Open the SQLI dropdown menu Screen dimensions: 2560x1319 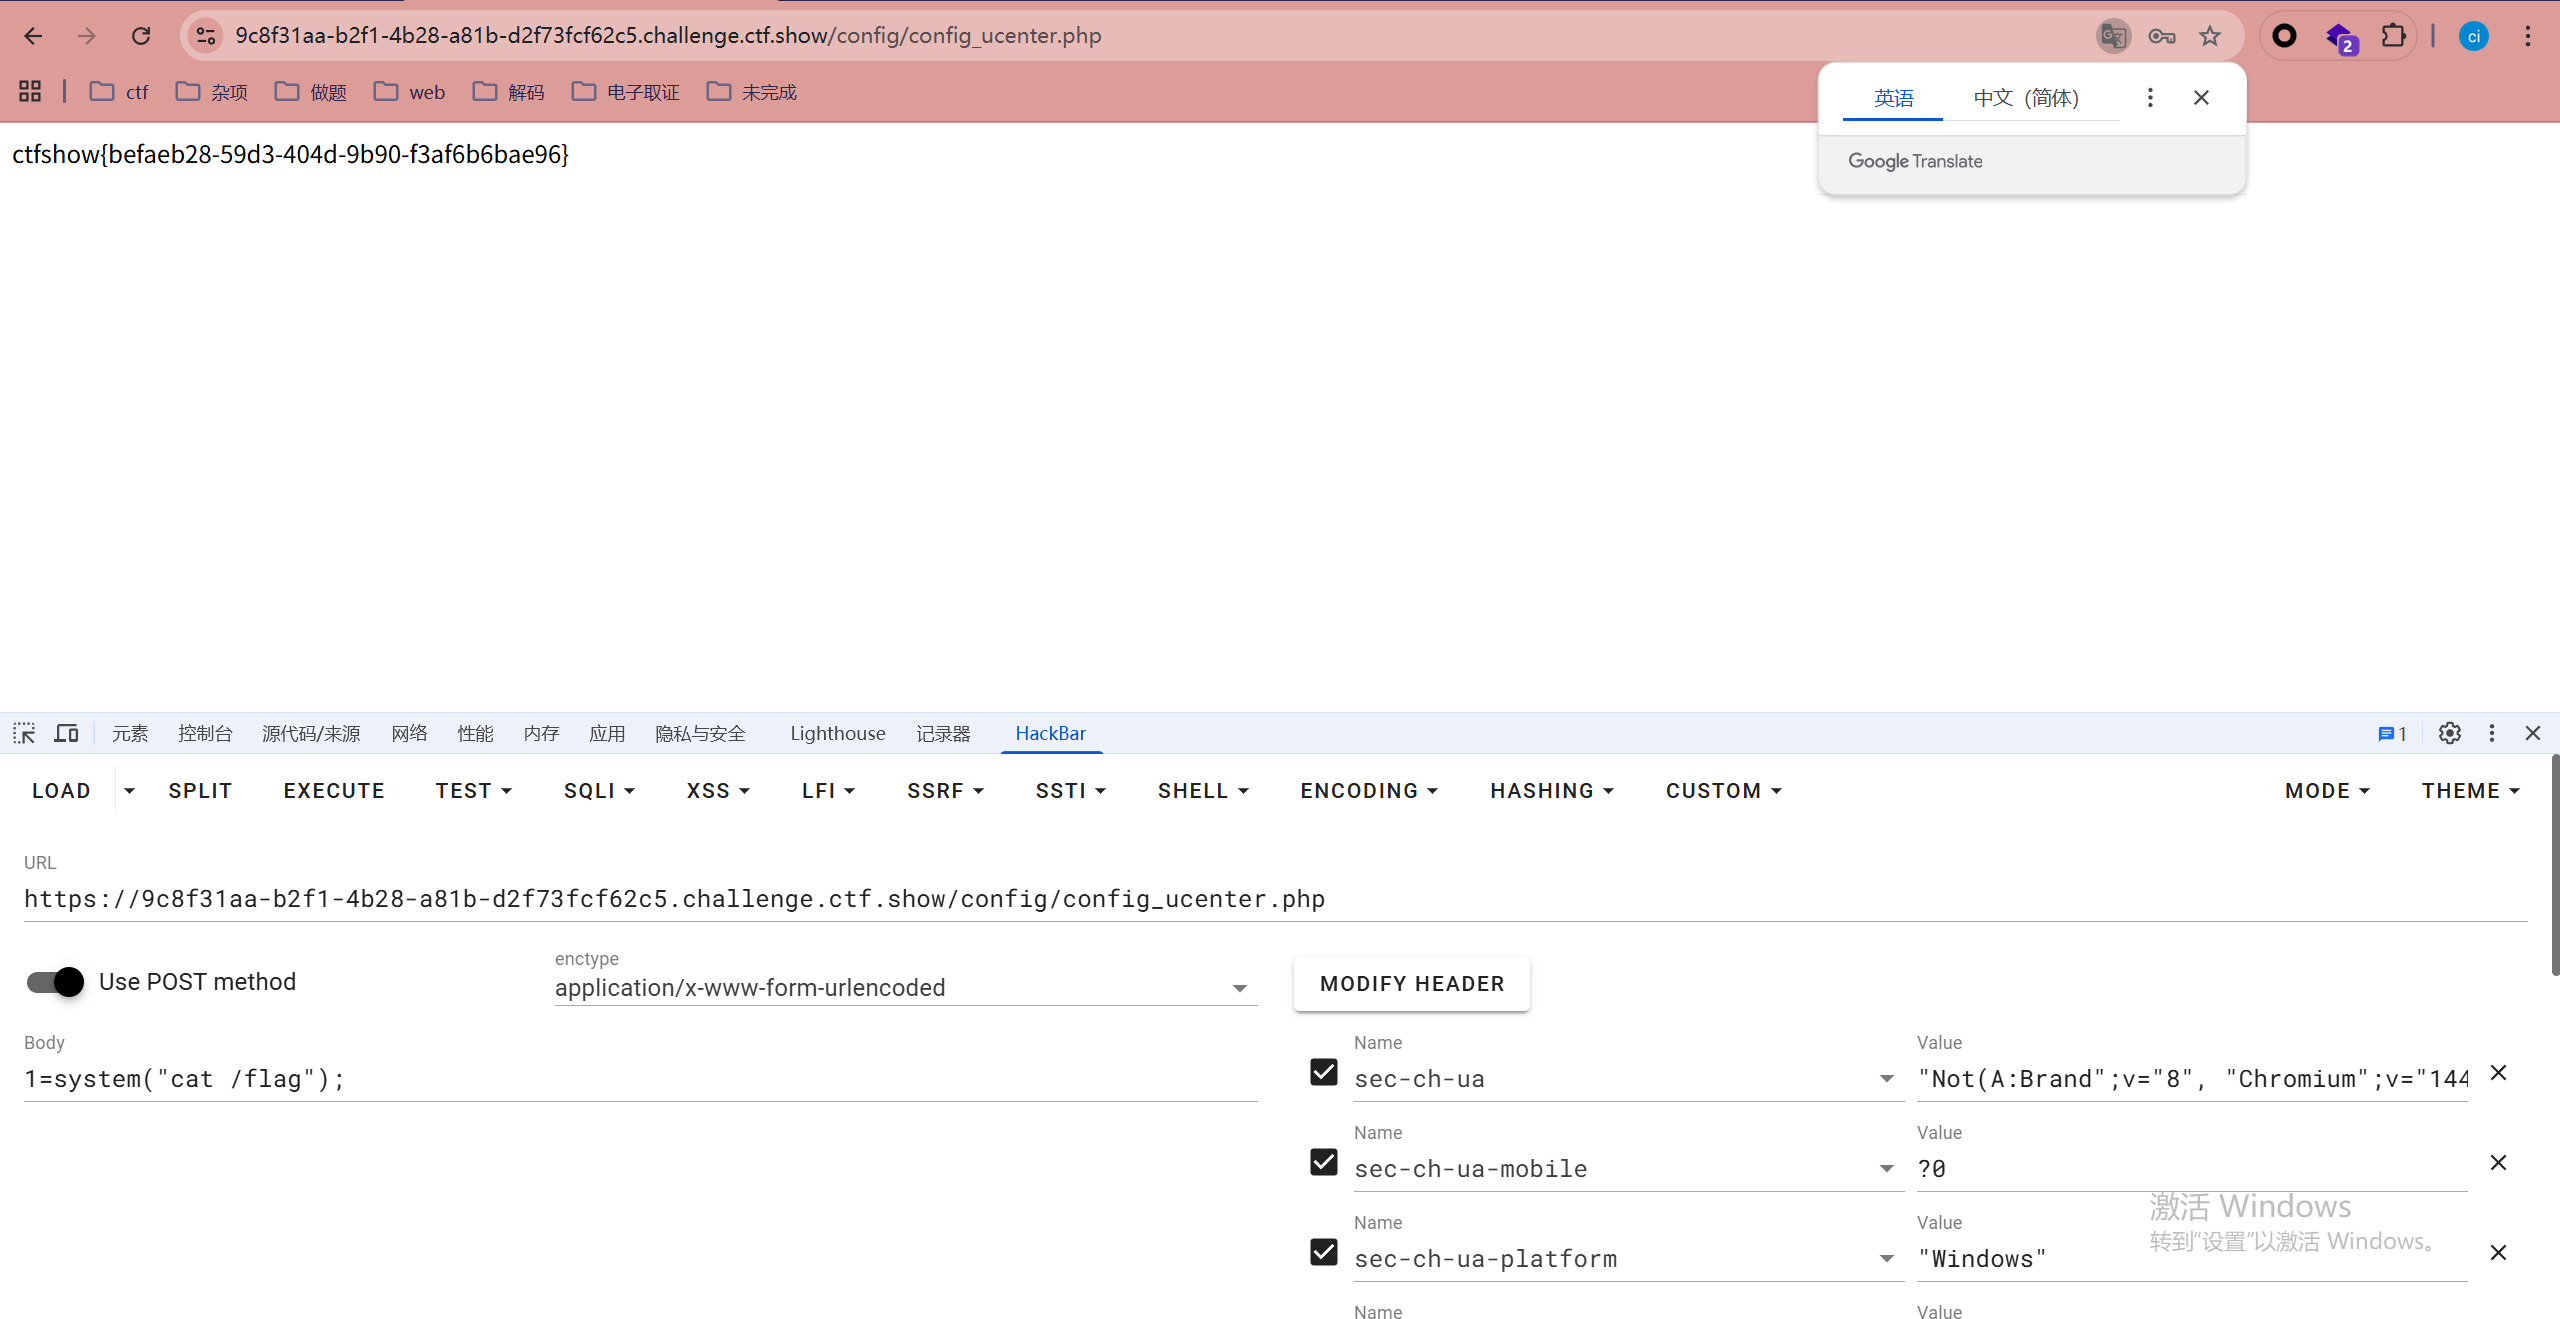599,791
